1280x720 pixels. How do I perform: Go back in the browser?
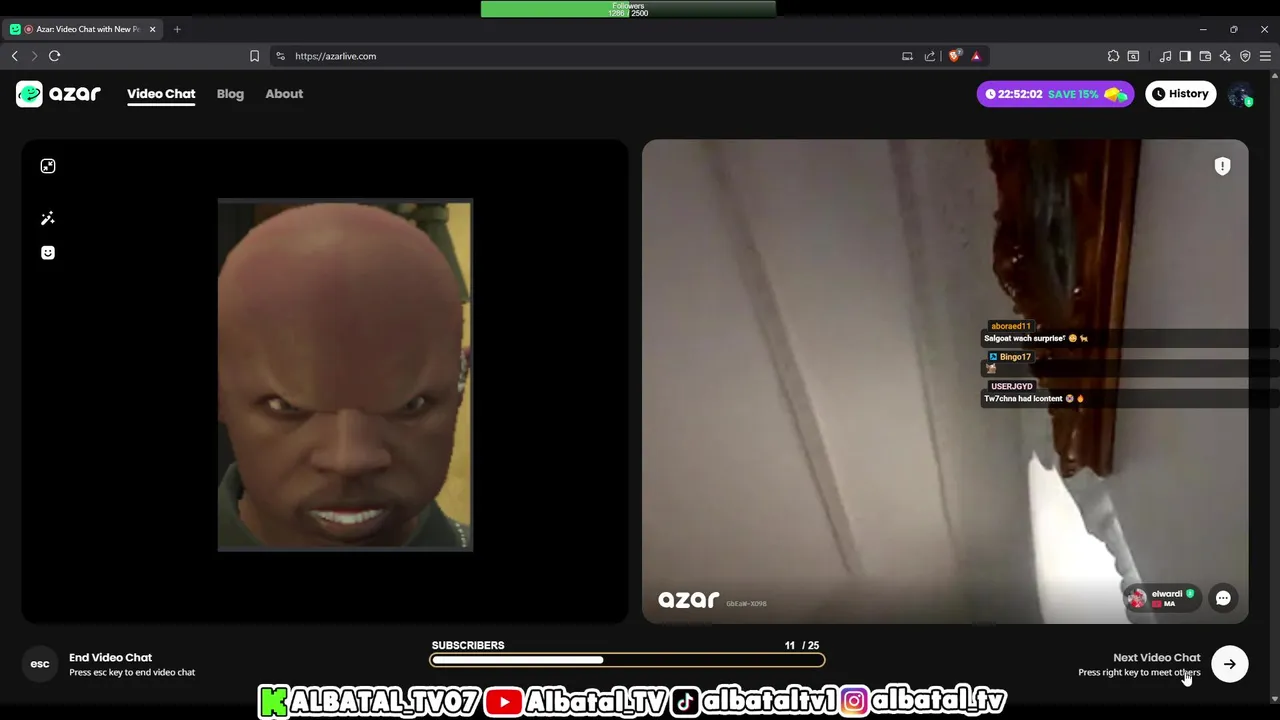[x=15, y=56]
